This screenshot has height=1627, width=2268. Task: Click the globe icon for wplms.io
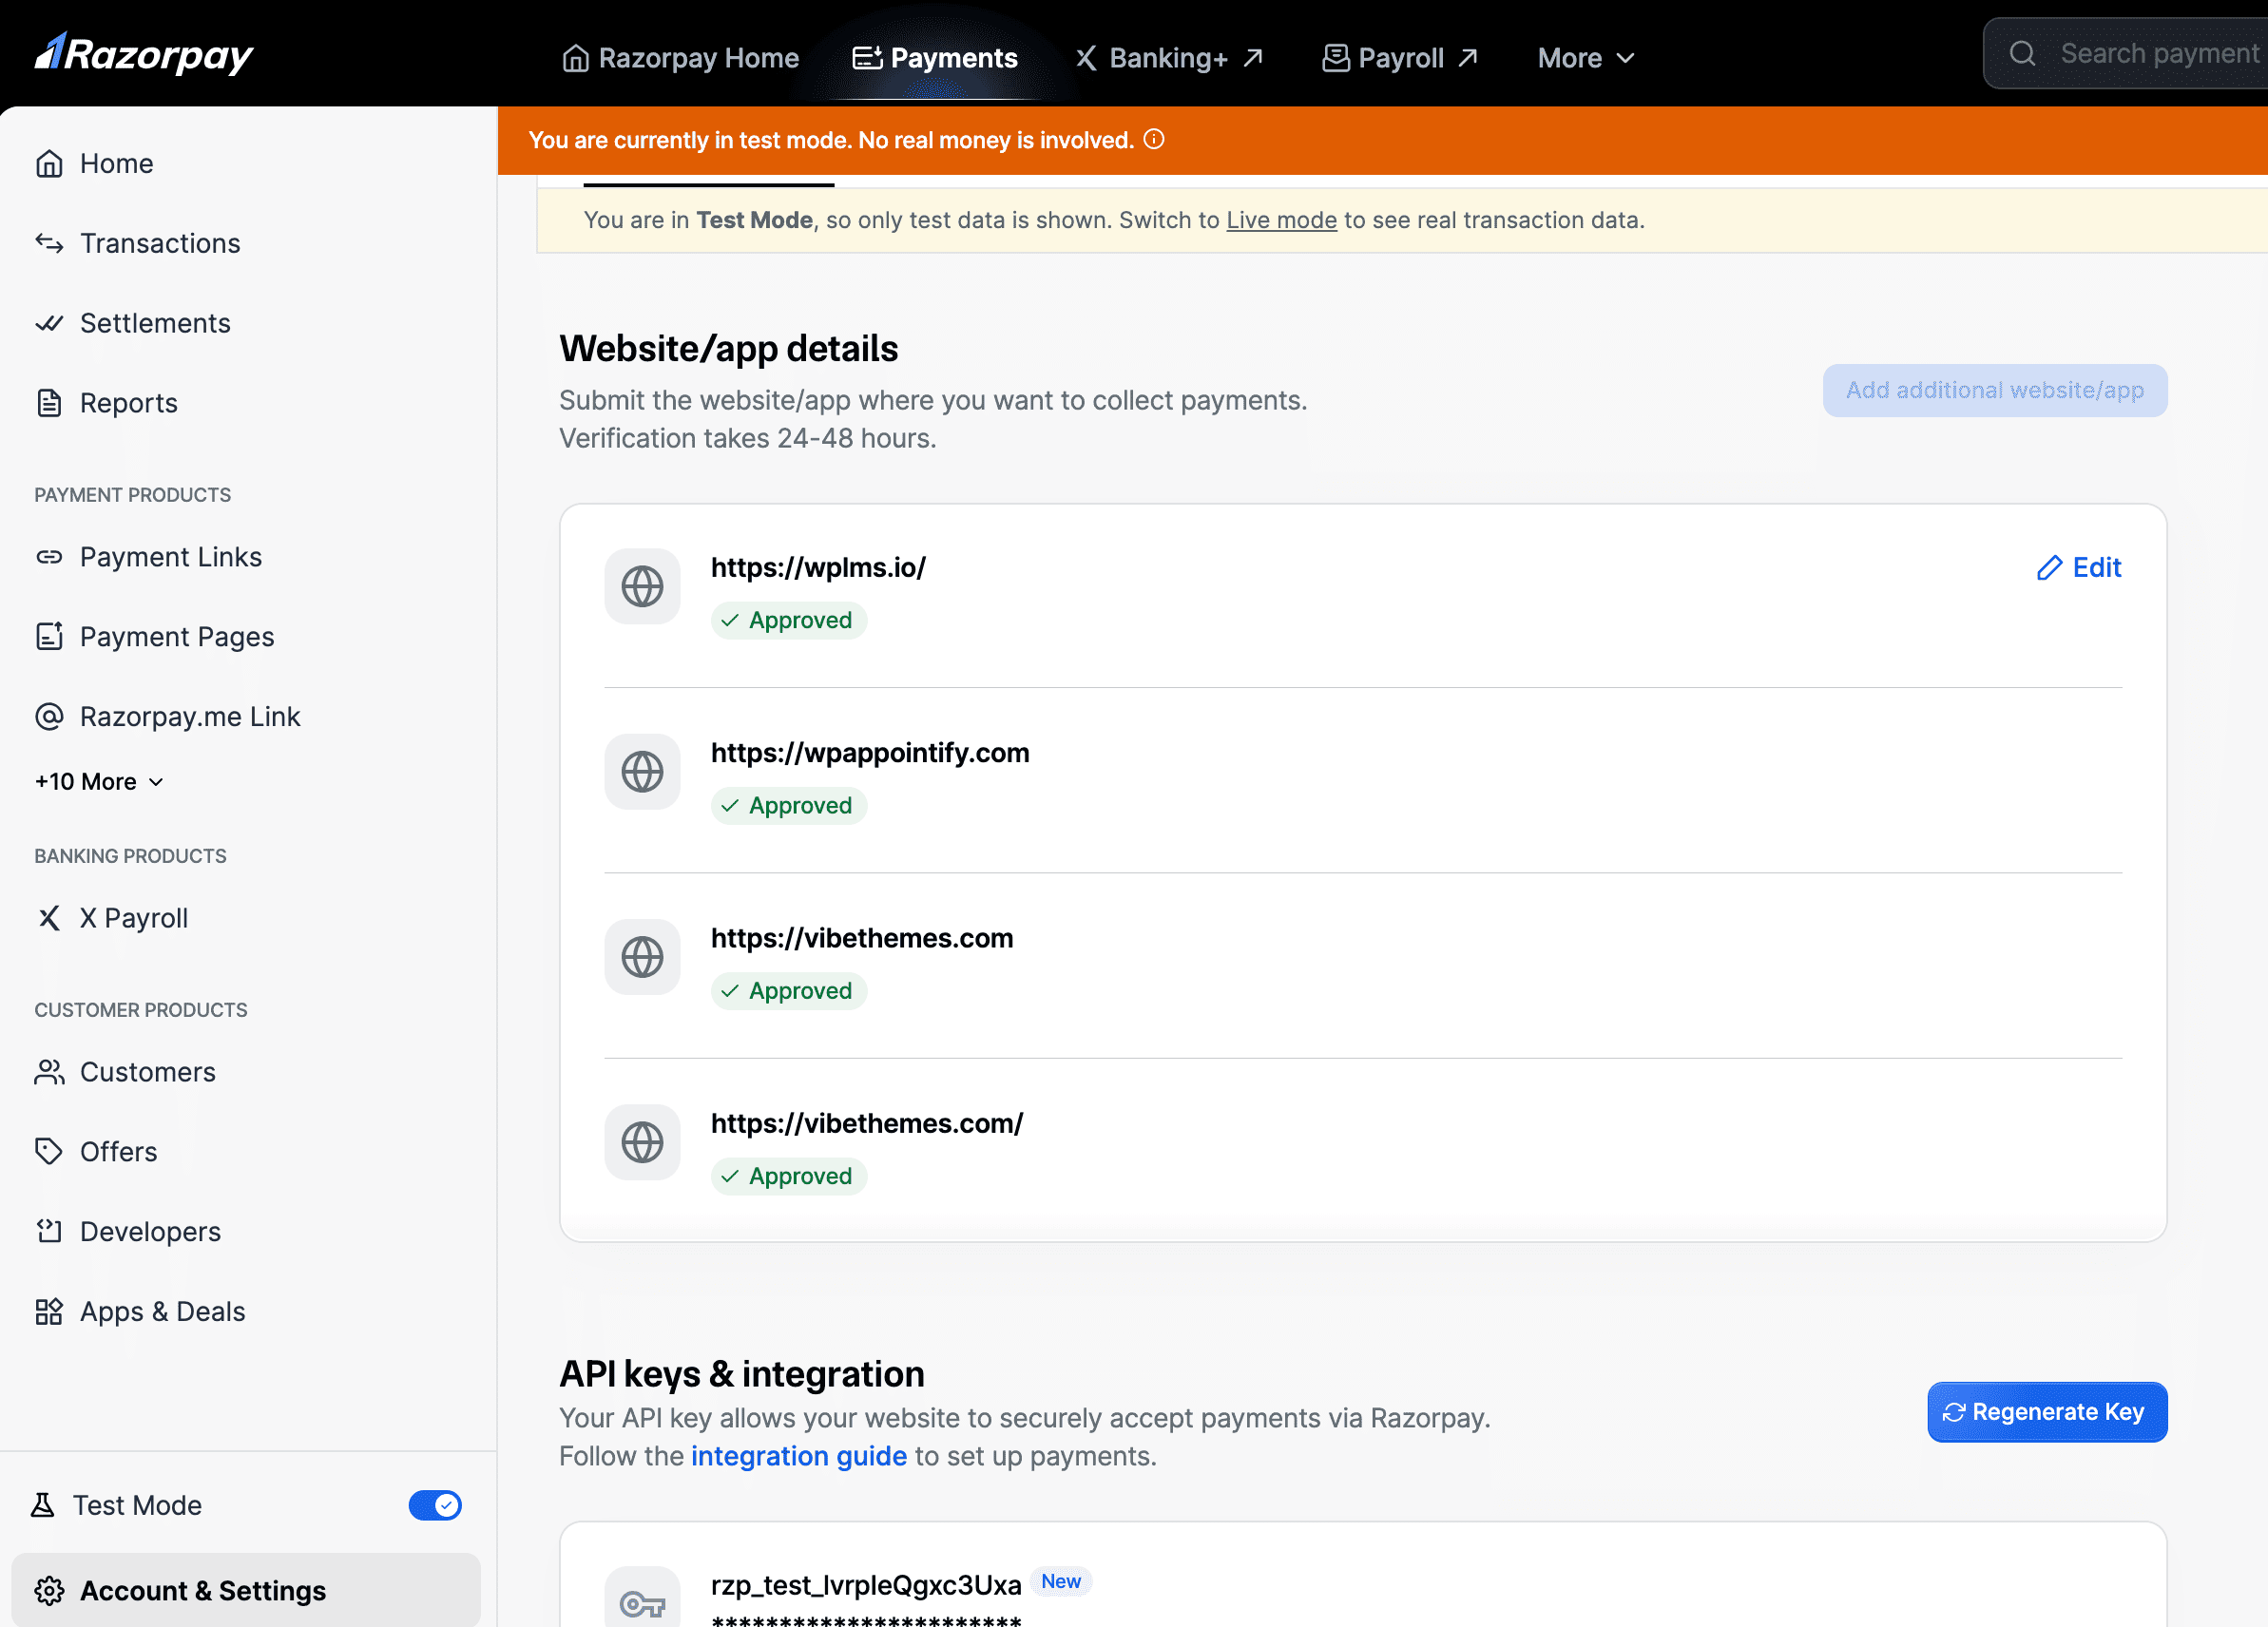point(642,586)
